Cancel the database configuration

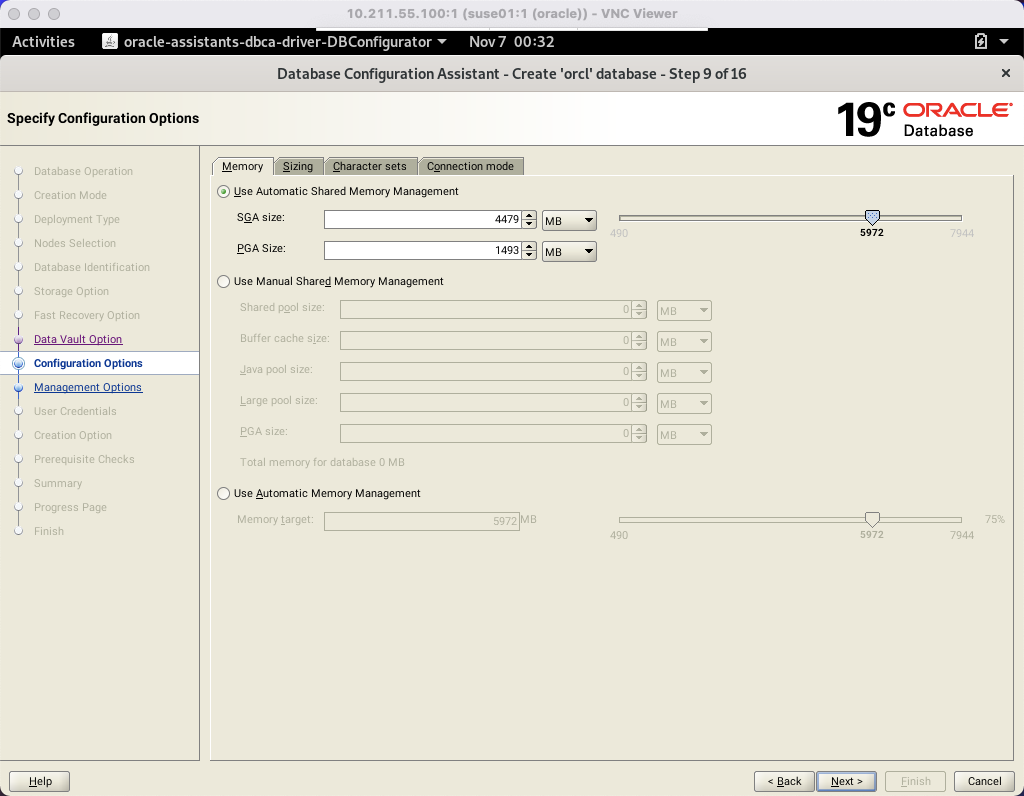coord(984,782)
